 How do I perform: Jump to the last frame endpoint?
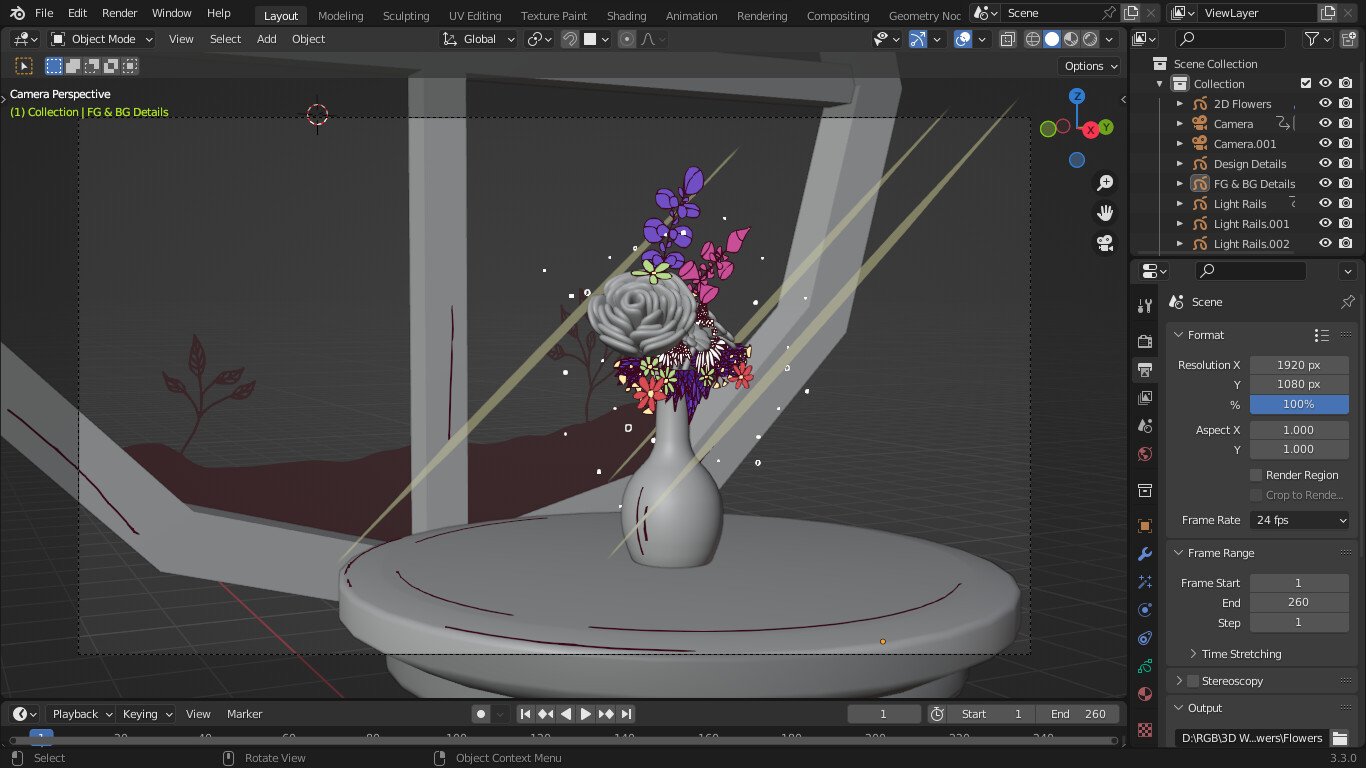point(626,714)
